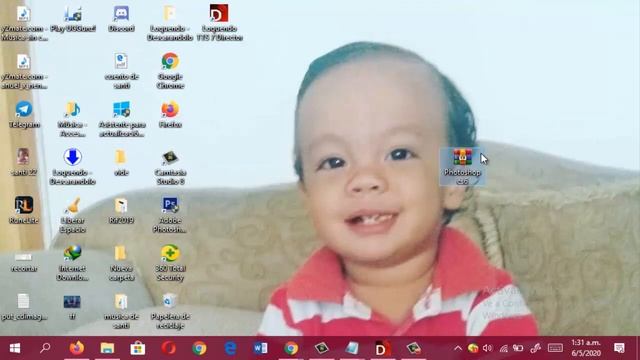
Task: Select the Adobe Photoshop desktop shortcut
Action: coord(170,215)
